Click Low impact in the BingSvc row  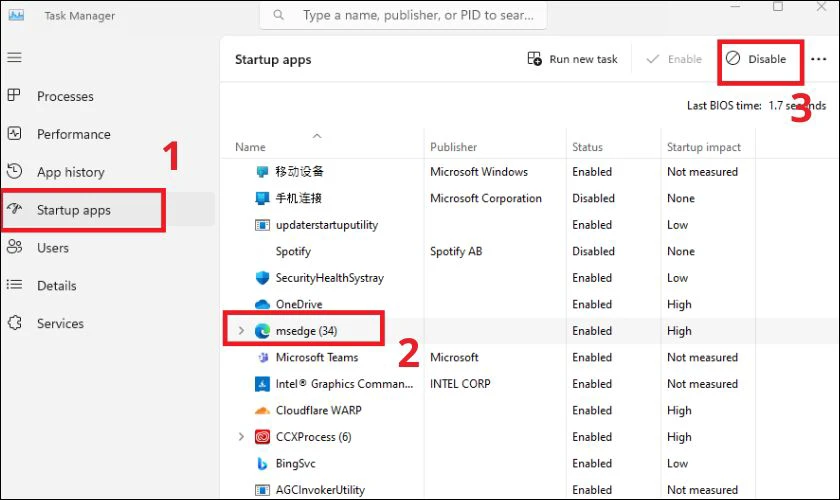(677, 464)
